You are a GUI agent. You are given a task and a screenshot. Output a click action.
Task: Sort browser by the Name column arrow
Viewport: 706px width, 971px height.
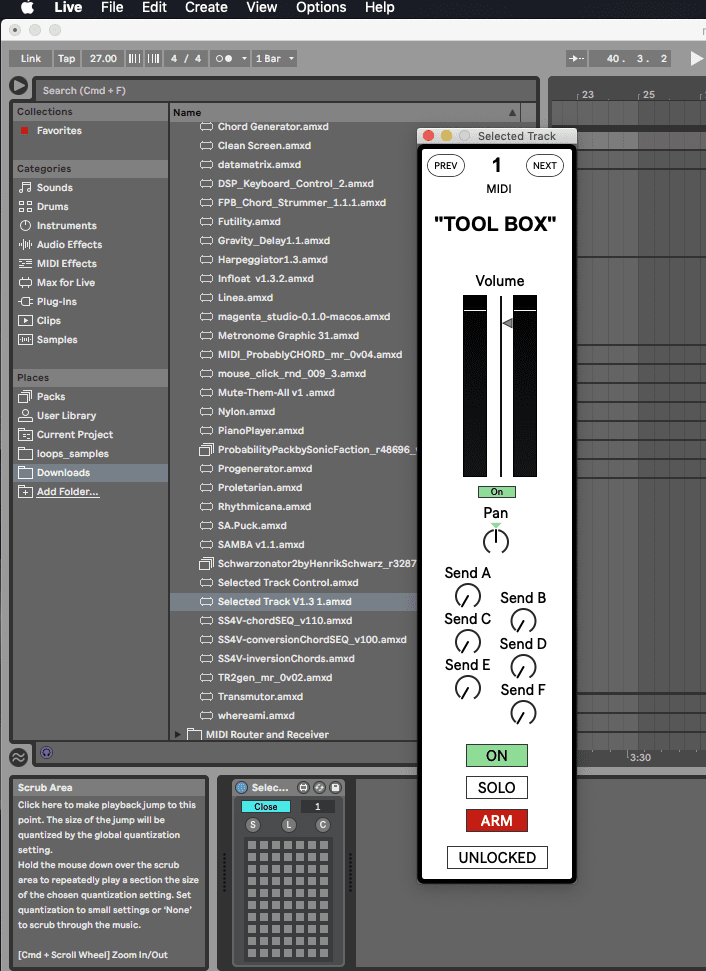point(512,113)
